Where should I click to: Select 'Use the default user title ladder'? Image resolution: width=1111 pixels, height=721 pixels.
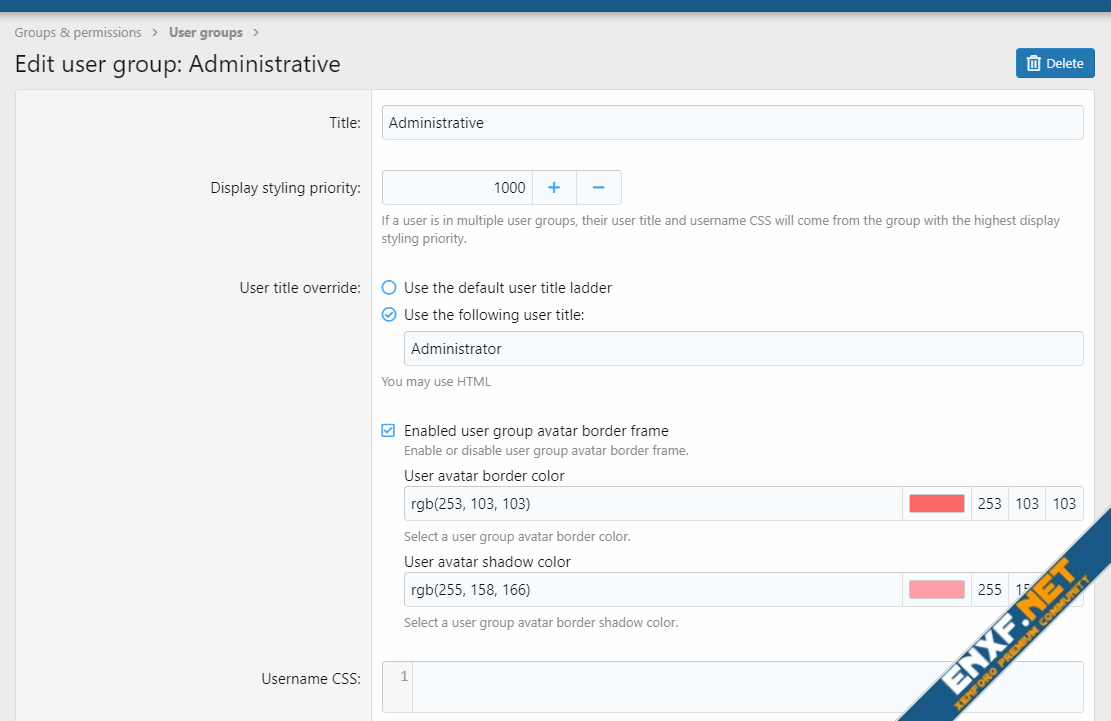389,288
